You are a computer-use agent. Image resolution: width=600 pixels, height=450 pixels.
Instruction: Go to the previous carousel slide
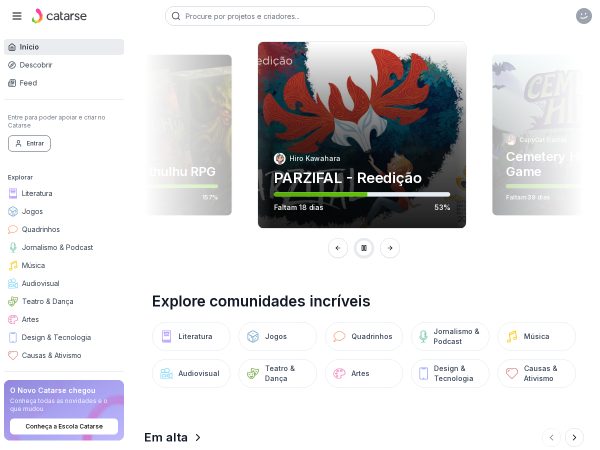point(338,248)
